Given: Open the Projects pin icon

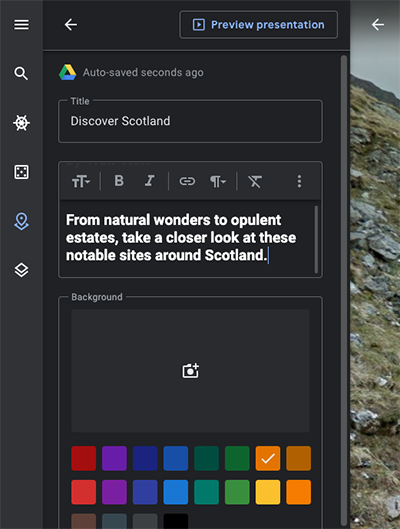Looking at the screenshot, I should click(21, 221).
